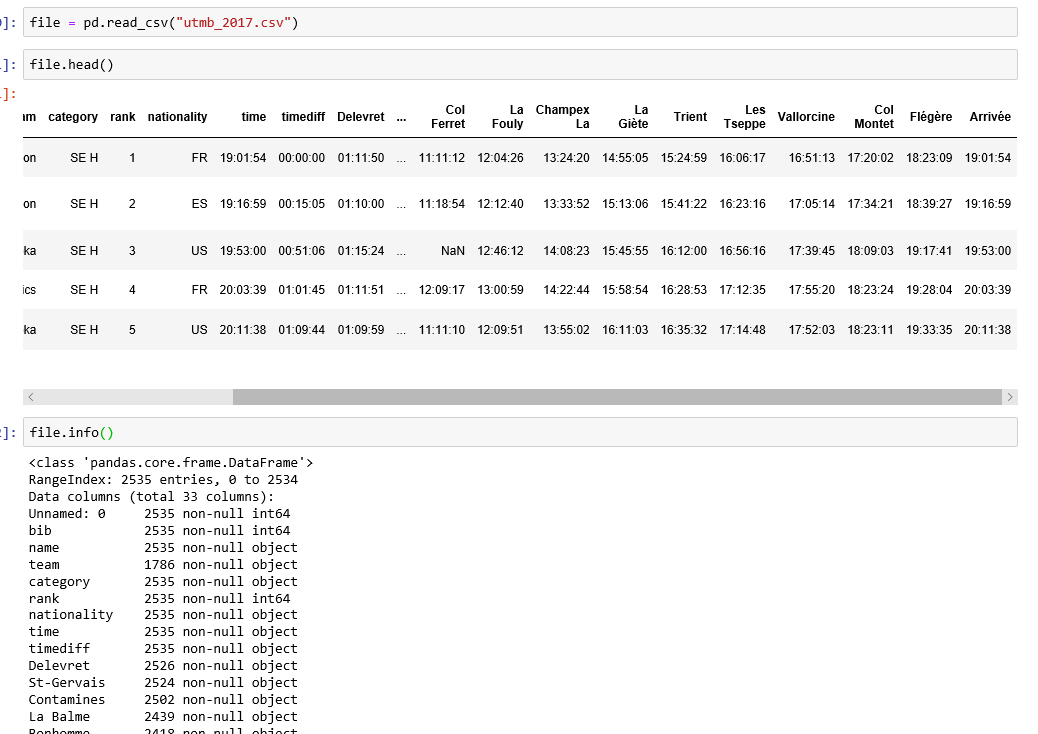The height and width of the screenshot is (734, 1038).
Task: Click the 'team' row with 1786 non-null
Action: 163,565
